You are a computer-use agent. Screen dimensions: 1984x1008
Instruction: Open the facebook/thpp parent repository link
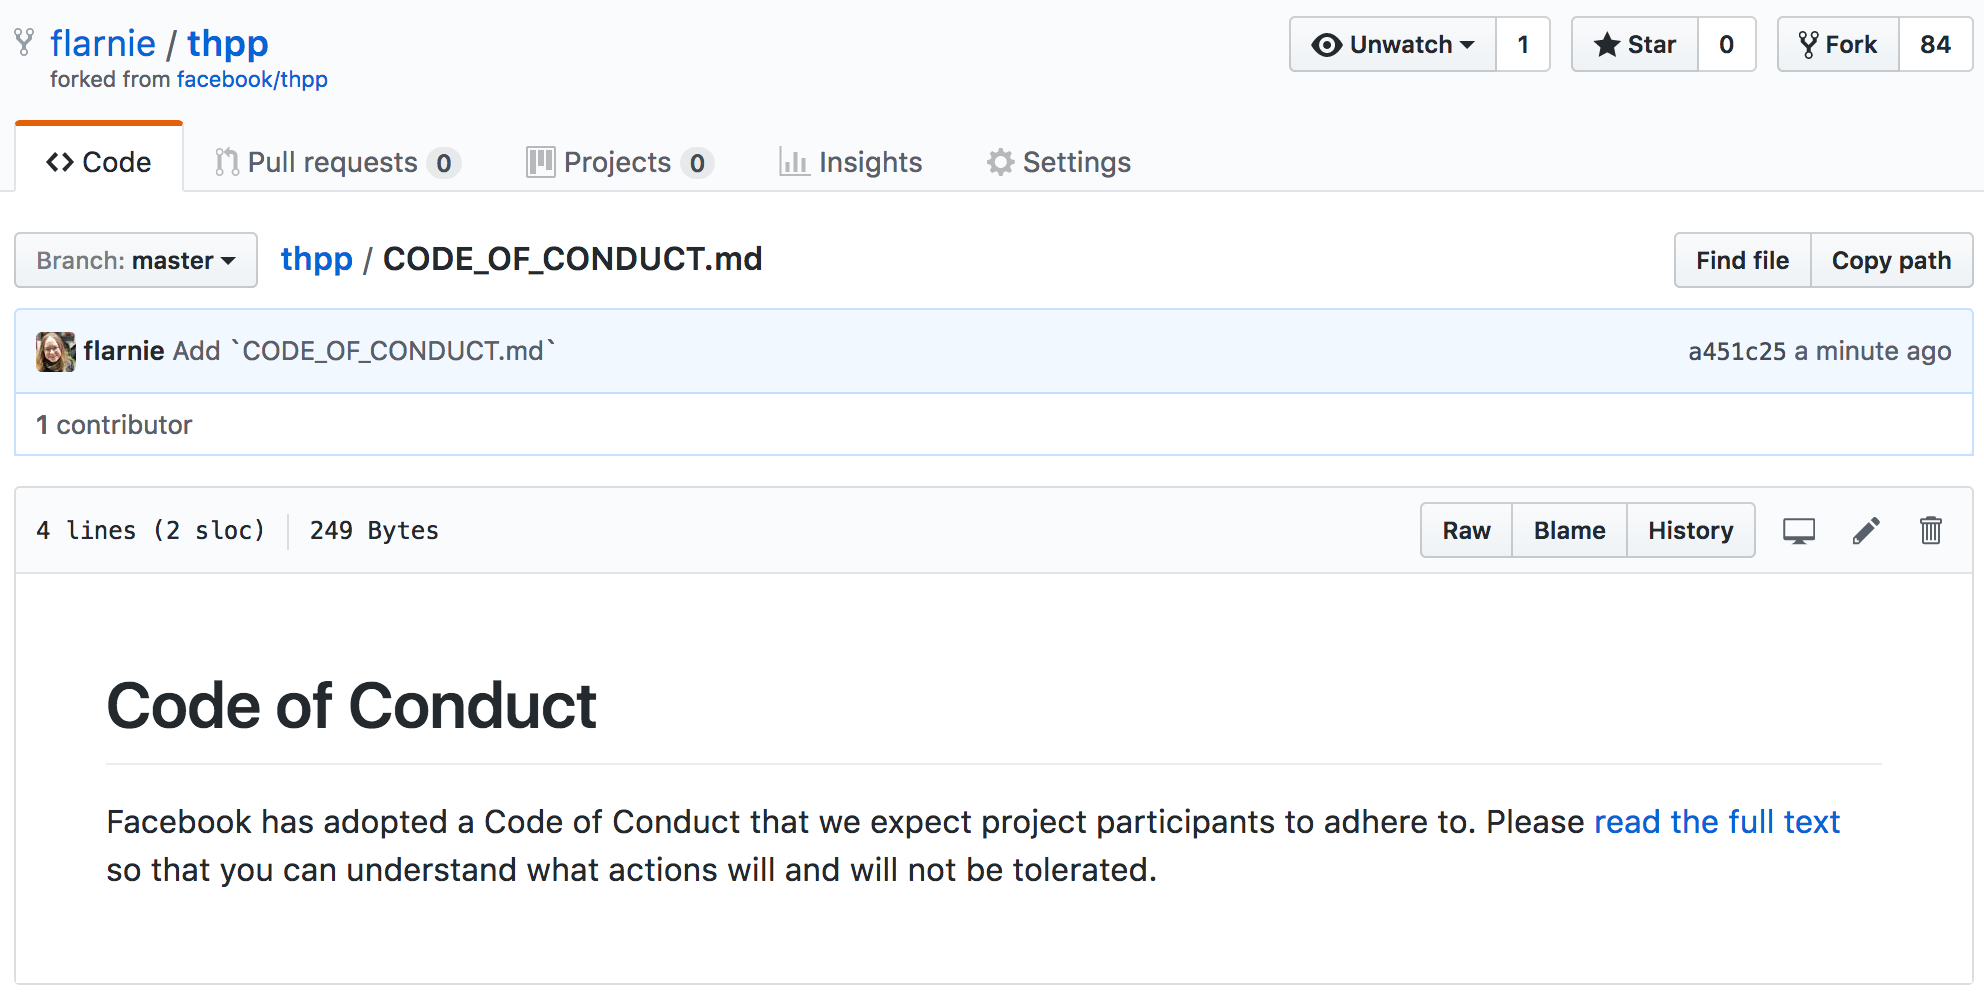(252, 80)
